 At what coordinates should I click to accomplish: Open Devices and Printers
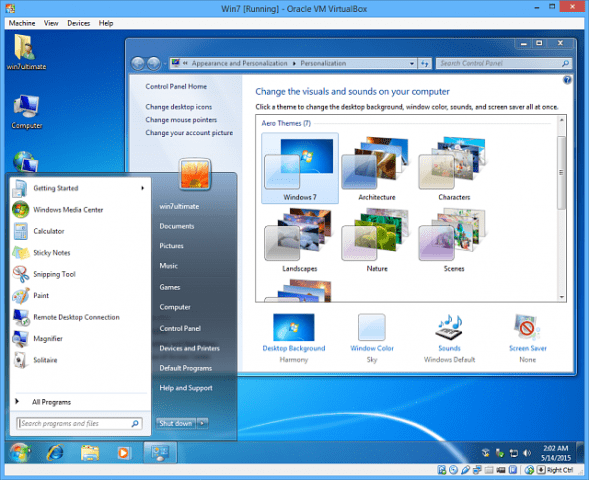tap(189, 348)
